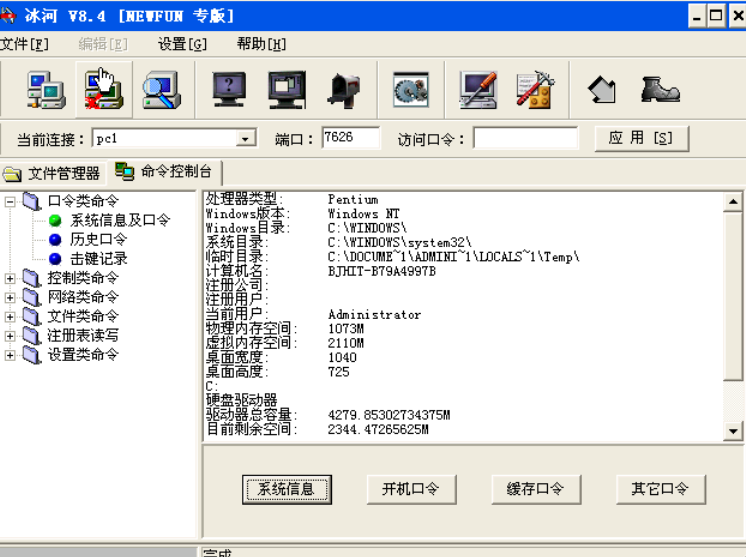Click the boot shoe exit icon
The image size is (746, 557).
click(x=660, y=90)
